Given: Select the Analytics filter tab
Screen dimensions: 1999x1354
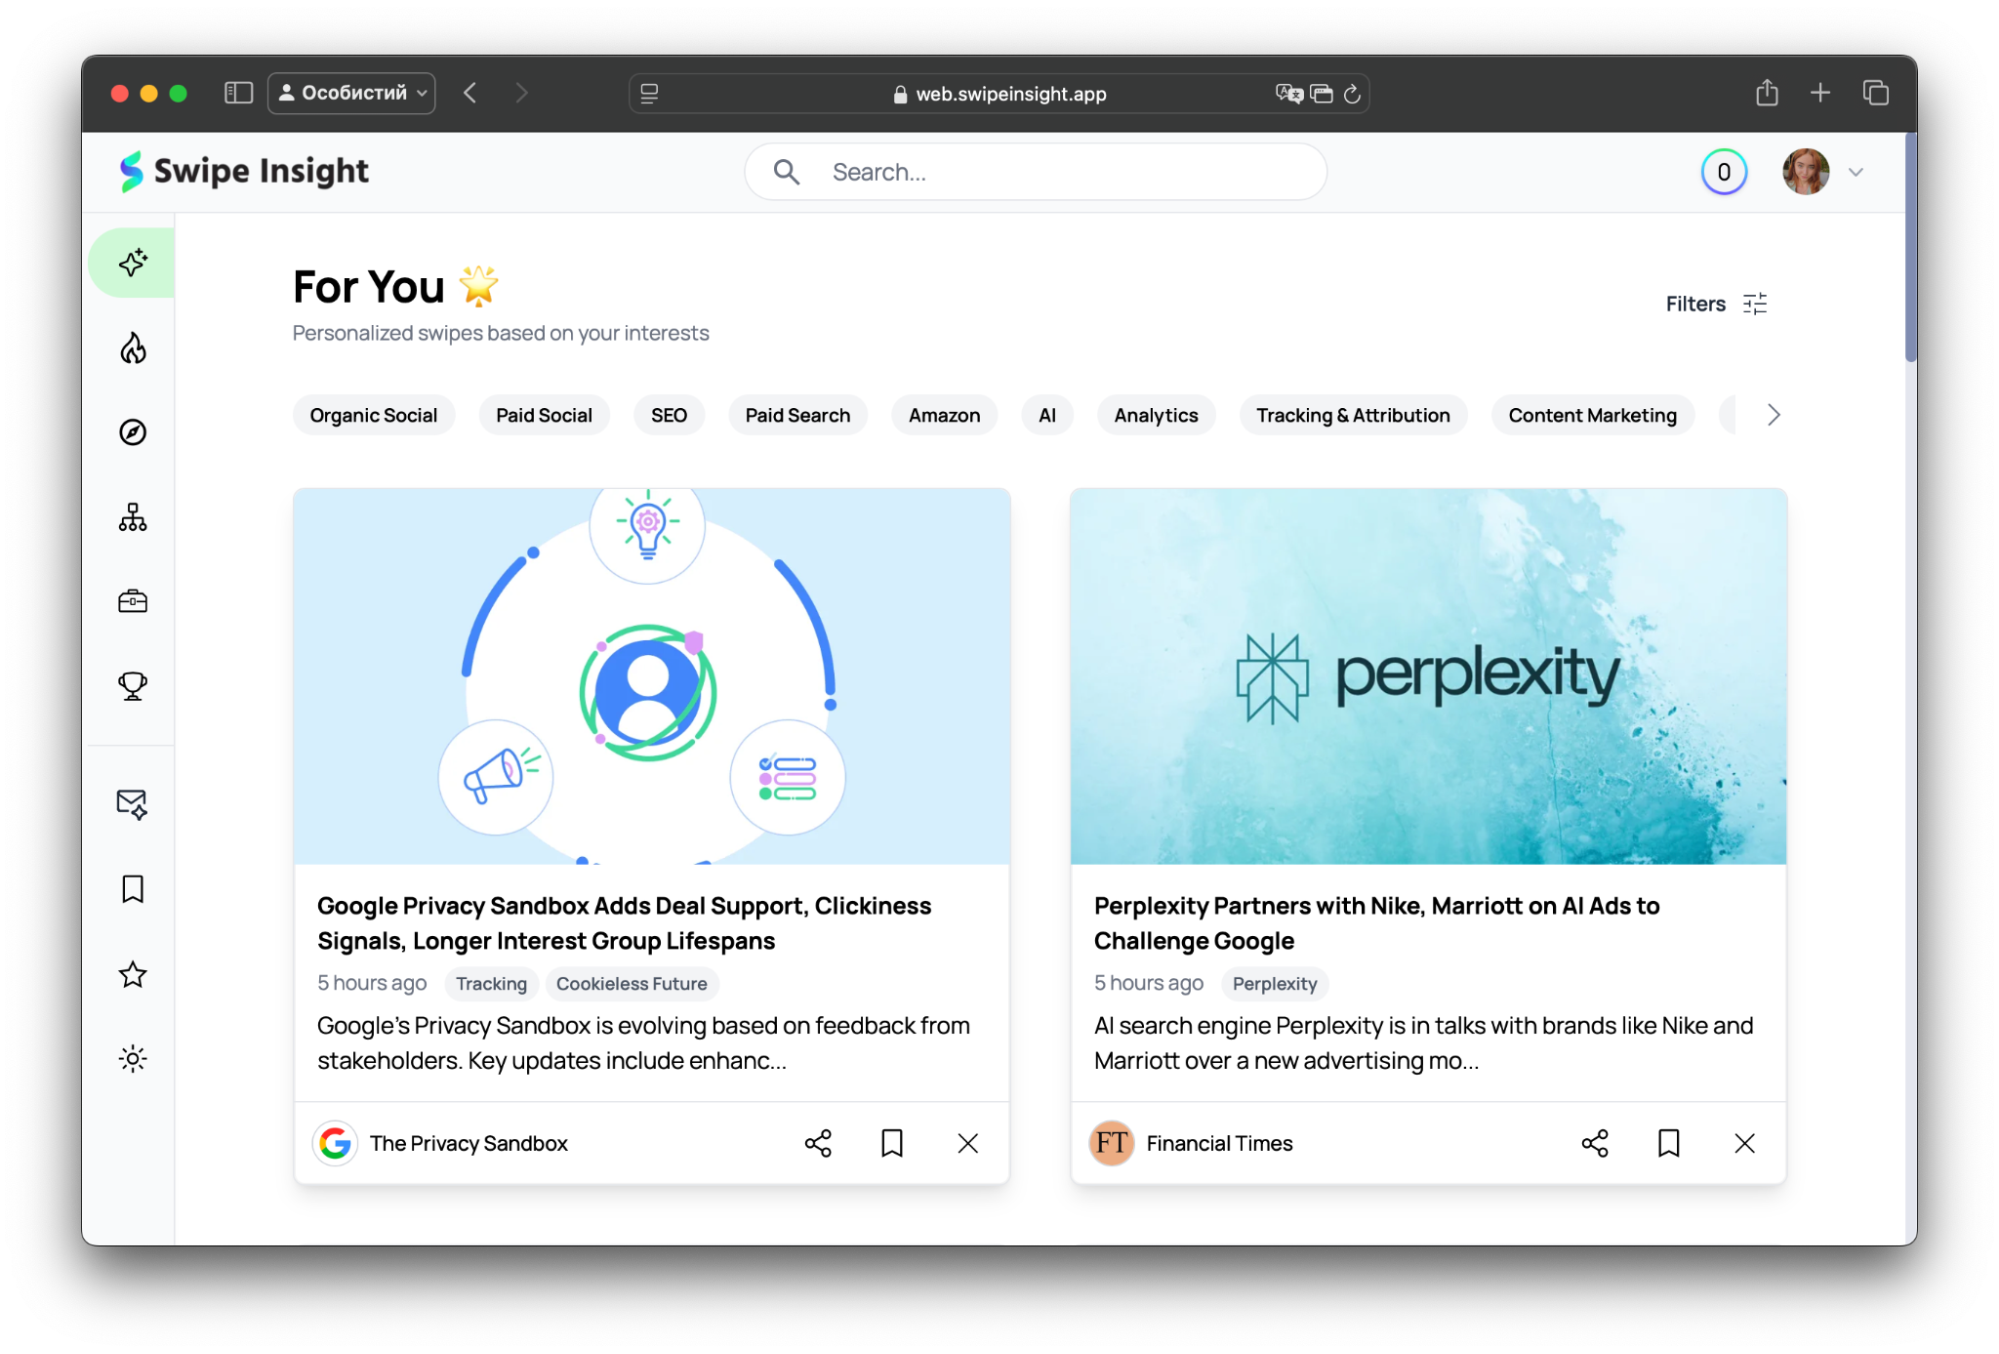Looking at the screenshot, I should point(1156,416).
